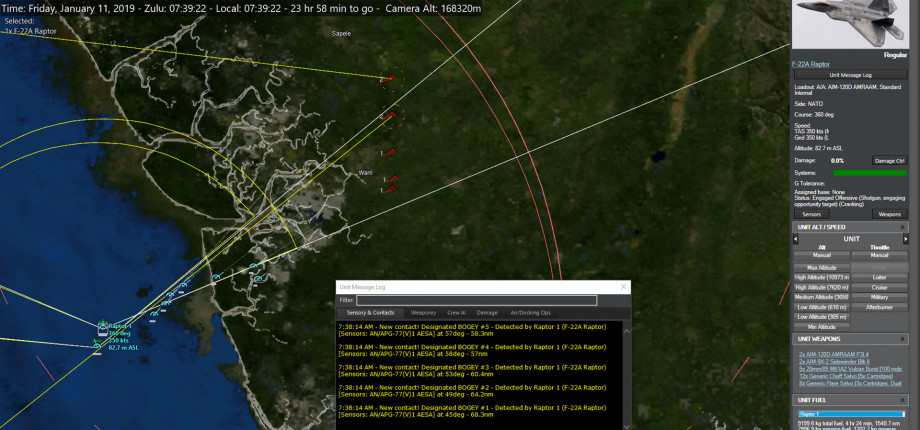The image size is (920, 430).
Task: Set throttle mode to Manual
Action: [880, 255]
